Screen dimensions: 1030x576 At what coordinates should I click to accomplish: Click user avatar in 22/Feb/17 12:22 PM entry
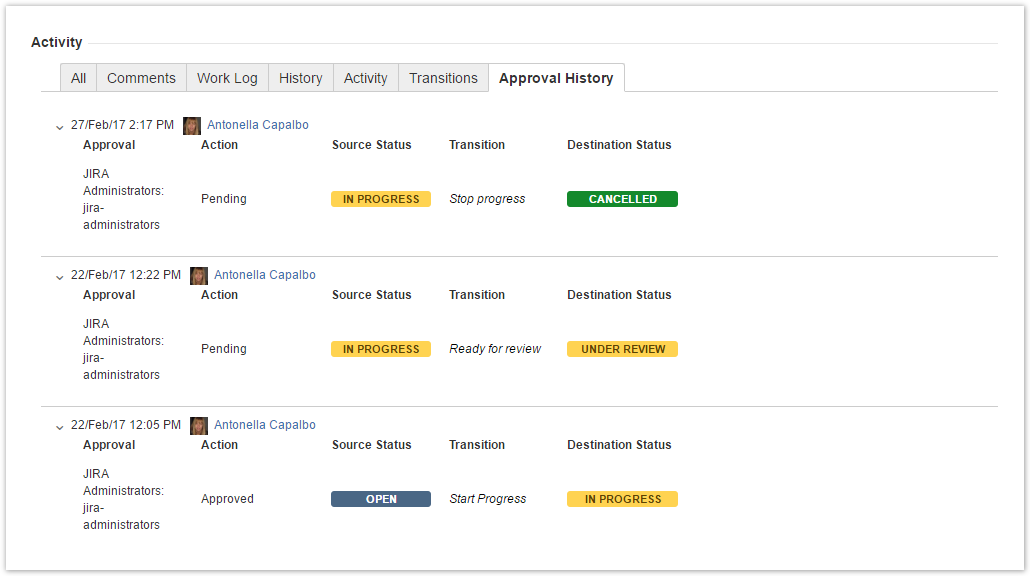click(199, 276)
